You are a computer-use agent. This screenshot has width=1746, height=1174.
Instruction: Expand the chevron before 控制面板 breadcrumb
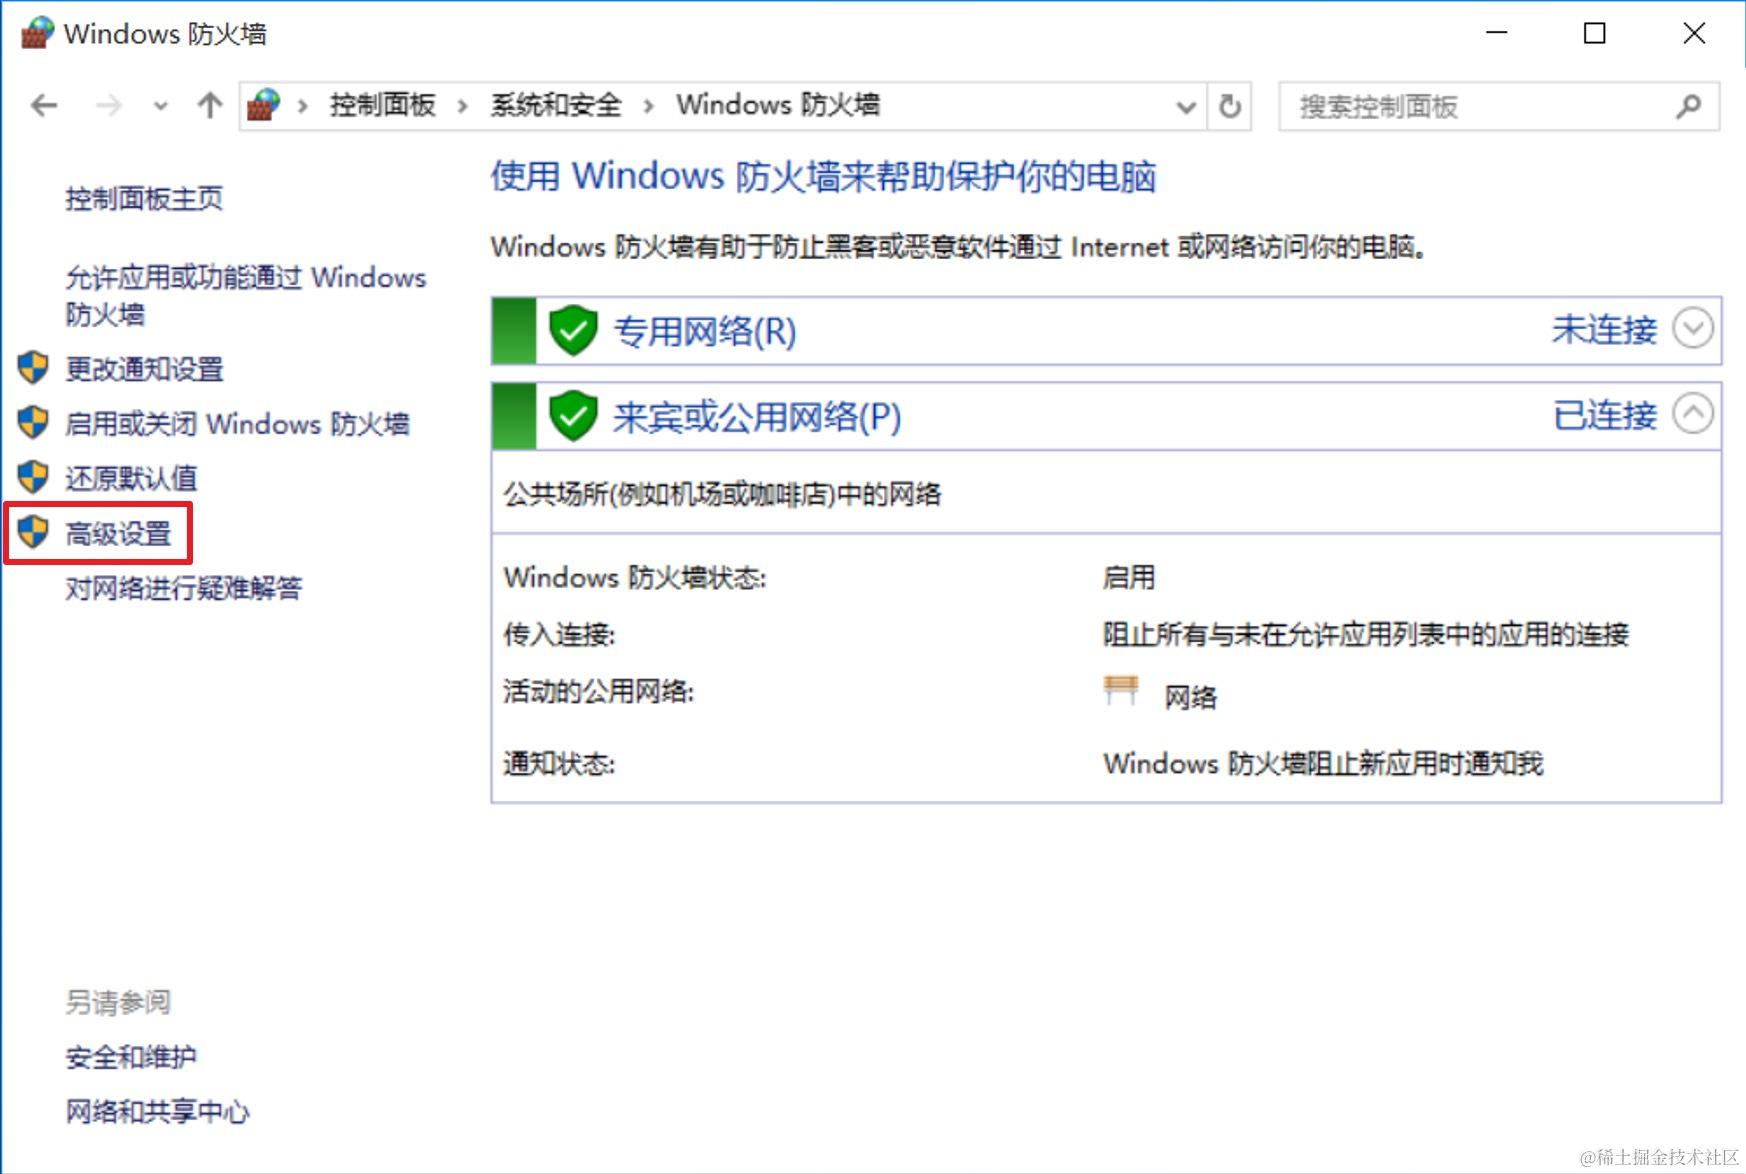[x=302, y=106]
